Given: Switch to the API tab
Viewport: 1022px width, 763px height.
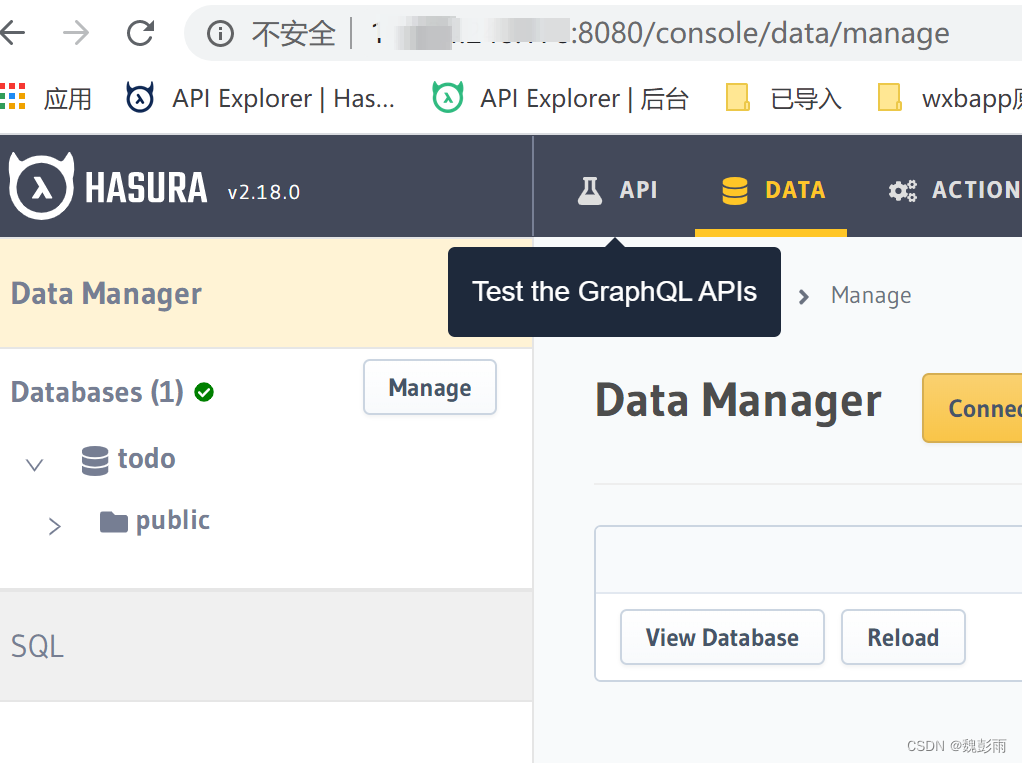Looking at the screenshot, I should tap(617, 190).
